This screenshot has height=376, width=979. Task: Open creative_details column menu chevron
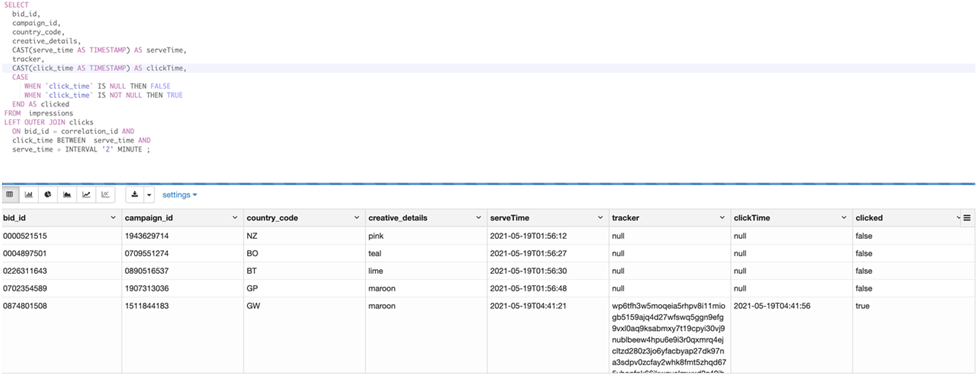pos(478,218)
